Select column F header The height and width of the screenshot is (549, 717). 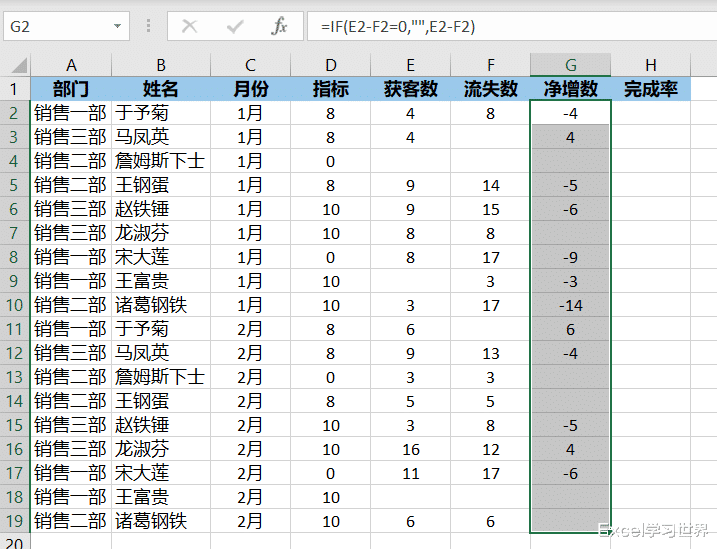(x=490, y=65)
